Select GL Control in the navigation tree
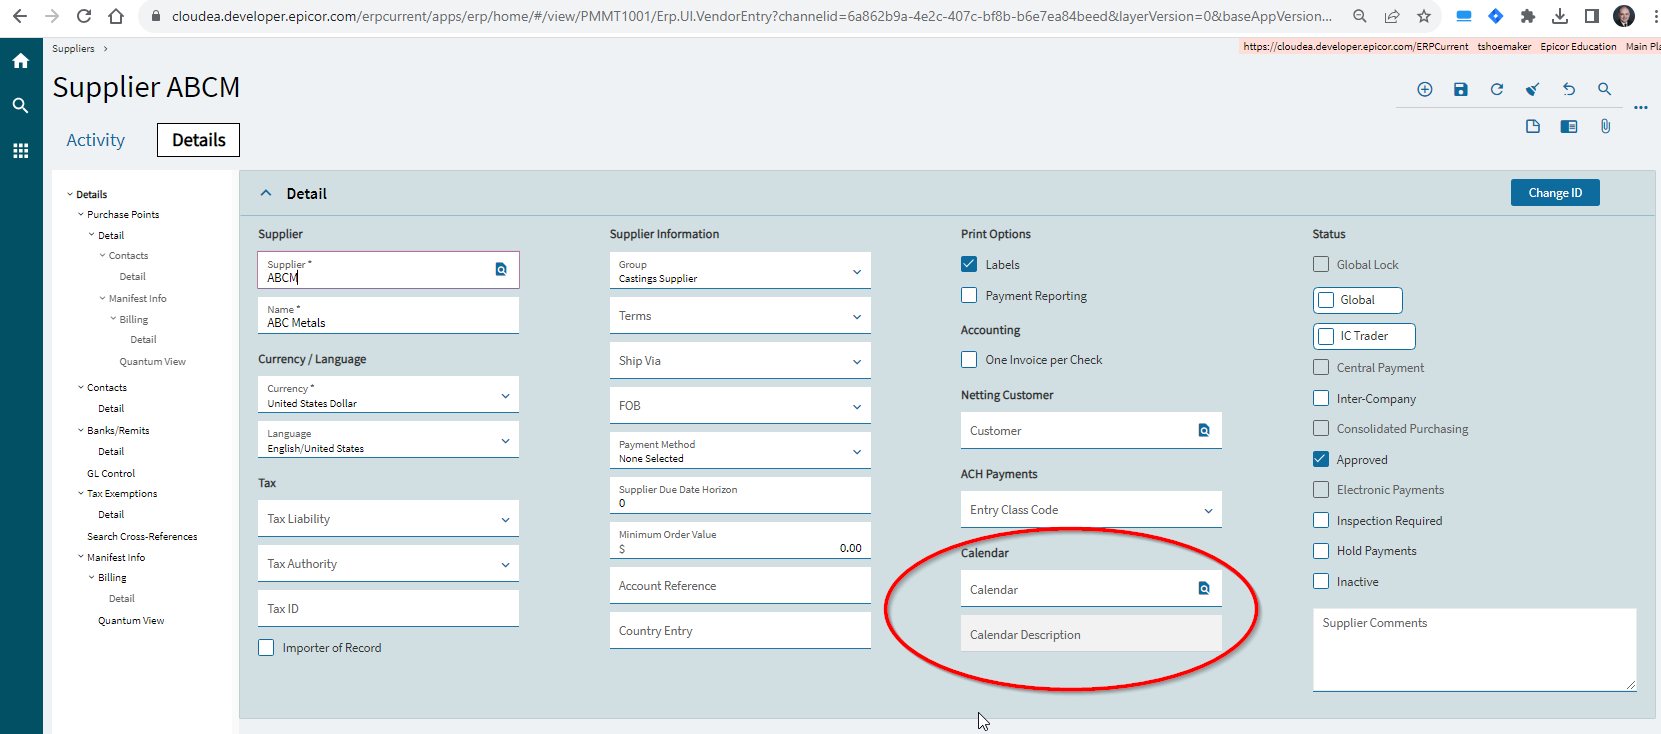This screenshot has width=1661, height=734. tap(111, 473)
